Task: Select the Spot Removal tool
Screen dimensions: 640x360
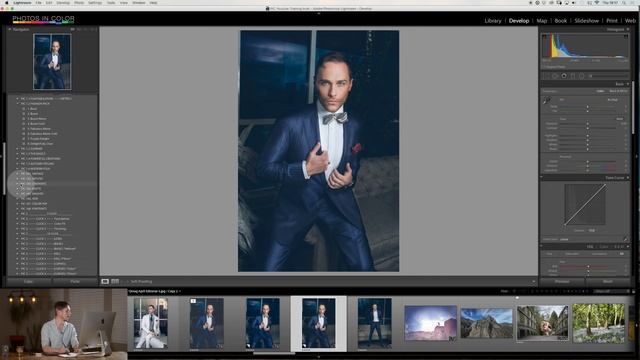Action: (555, 76)
